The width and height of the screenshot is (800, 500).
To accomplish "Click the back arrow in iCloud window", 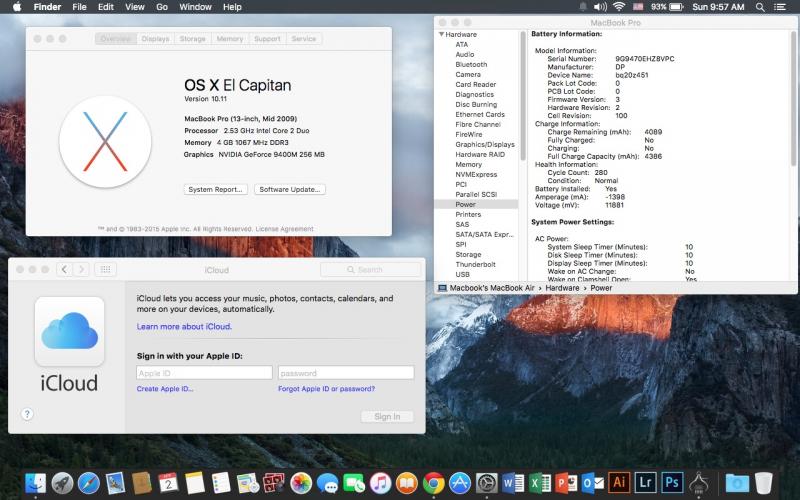I will tap(64, 269).
